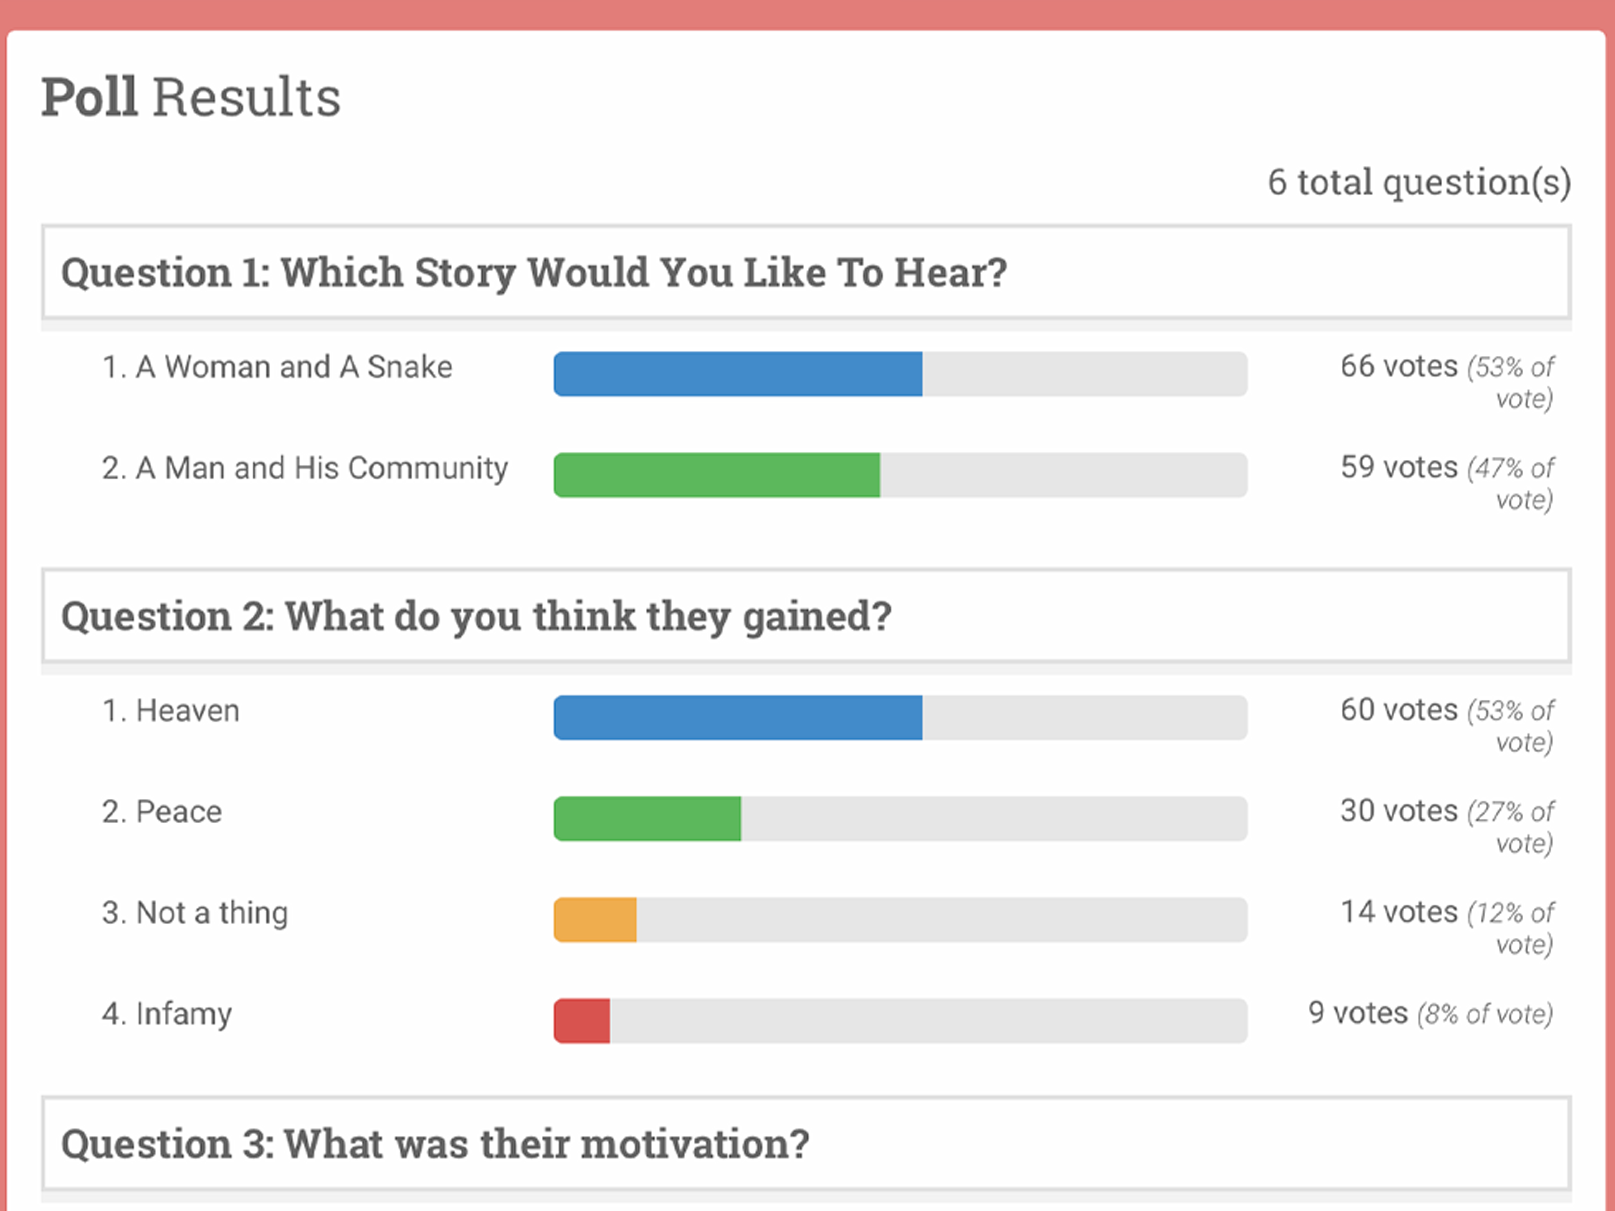
Task: Select the "Not a thing" answer label
Action: tap(195, 913)
